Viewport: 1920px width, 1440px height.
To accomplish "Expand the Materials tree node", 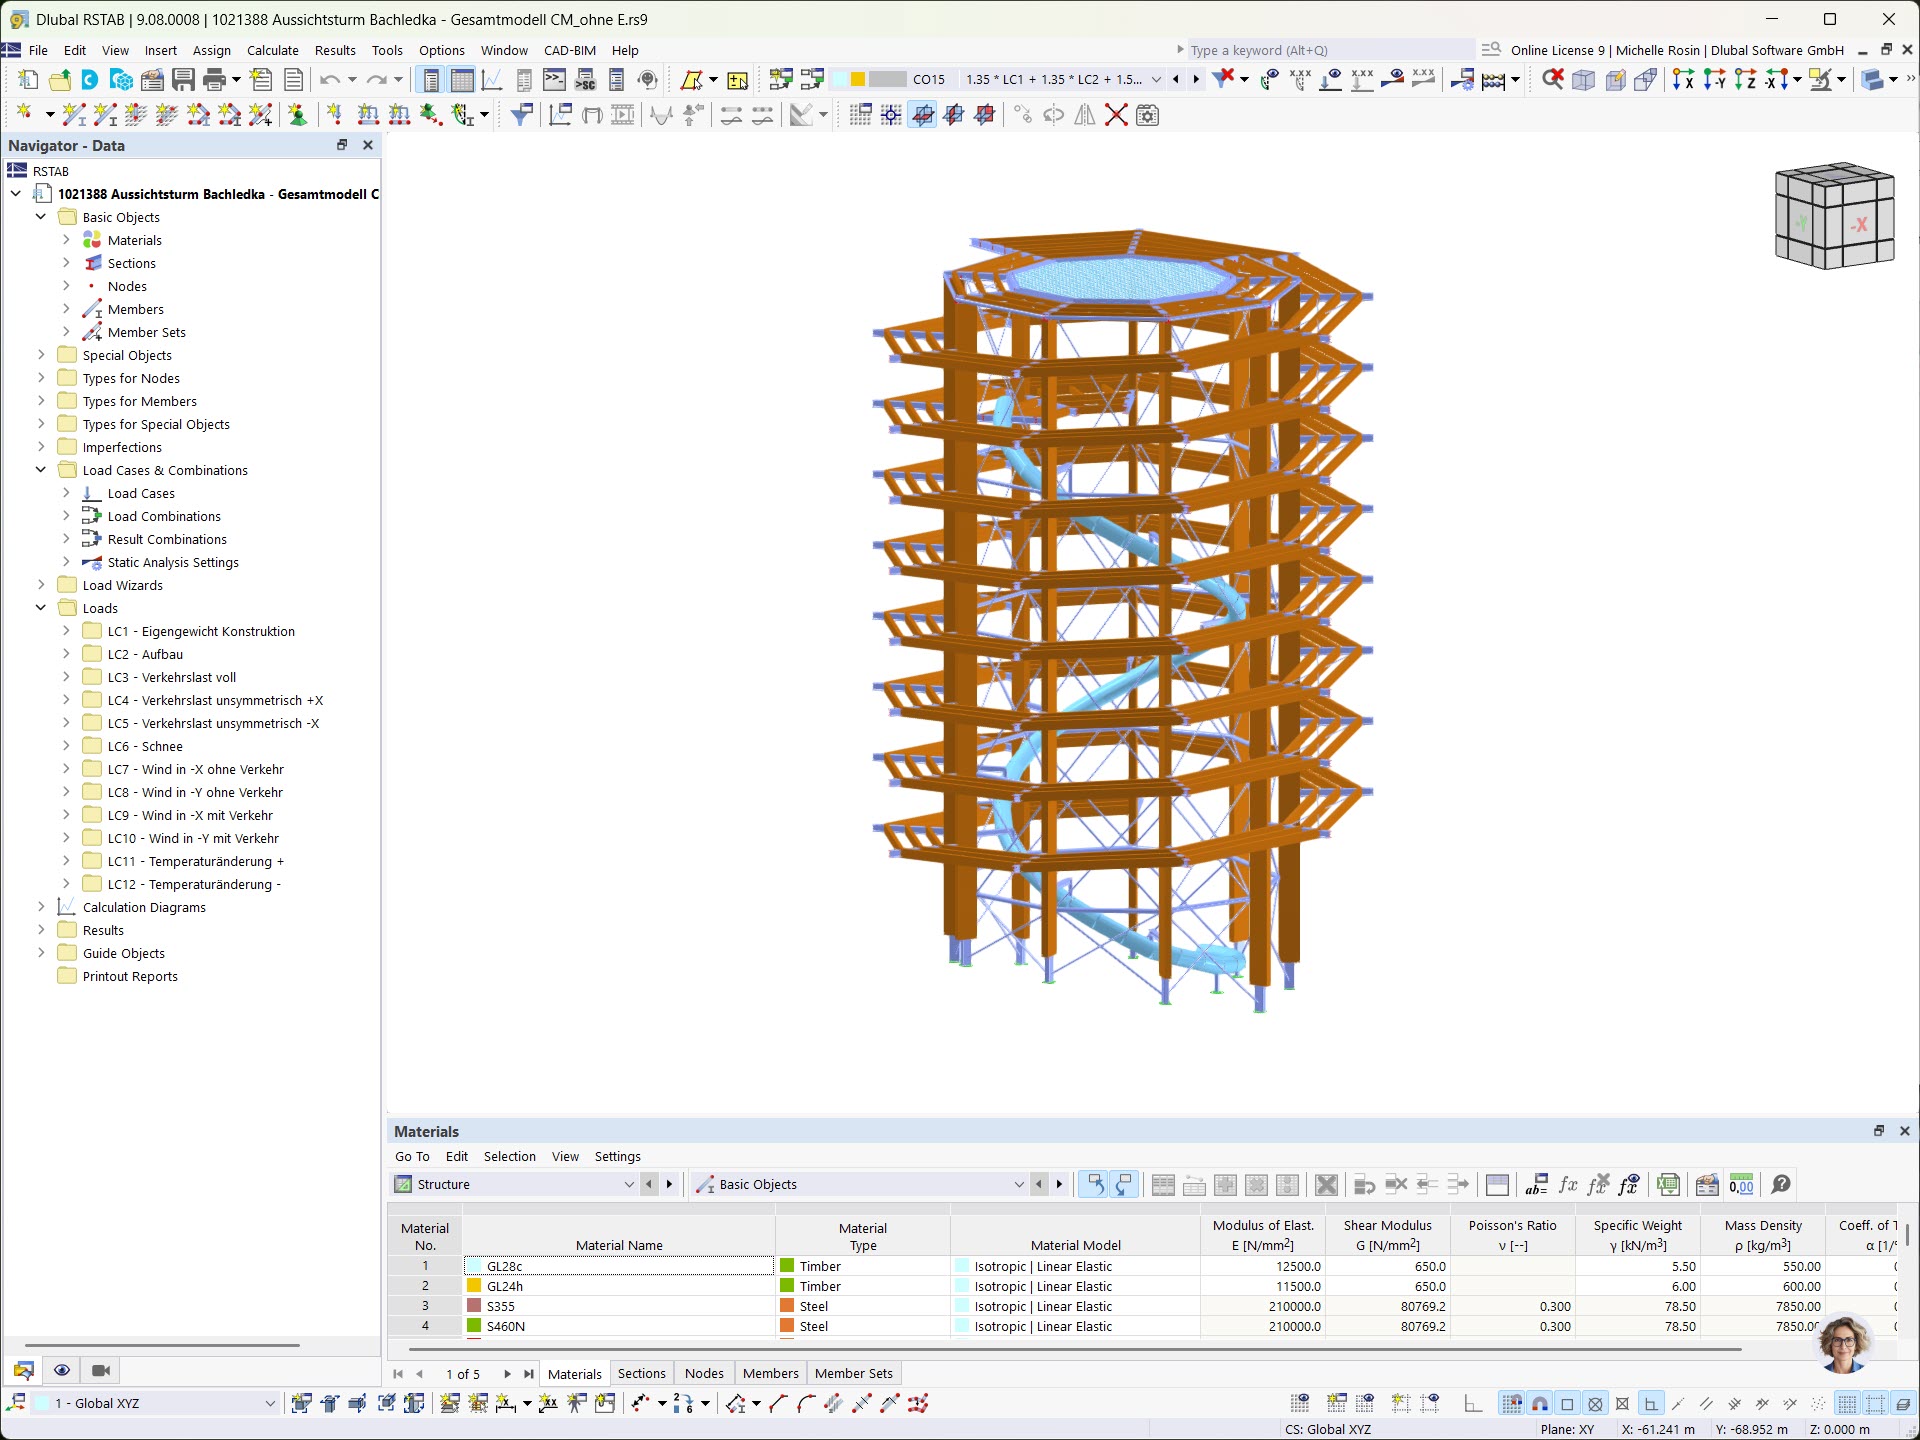I will (66, 240).
